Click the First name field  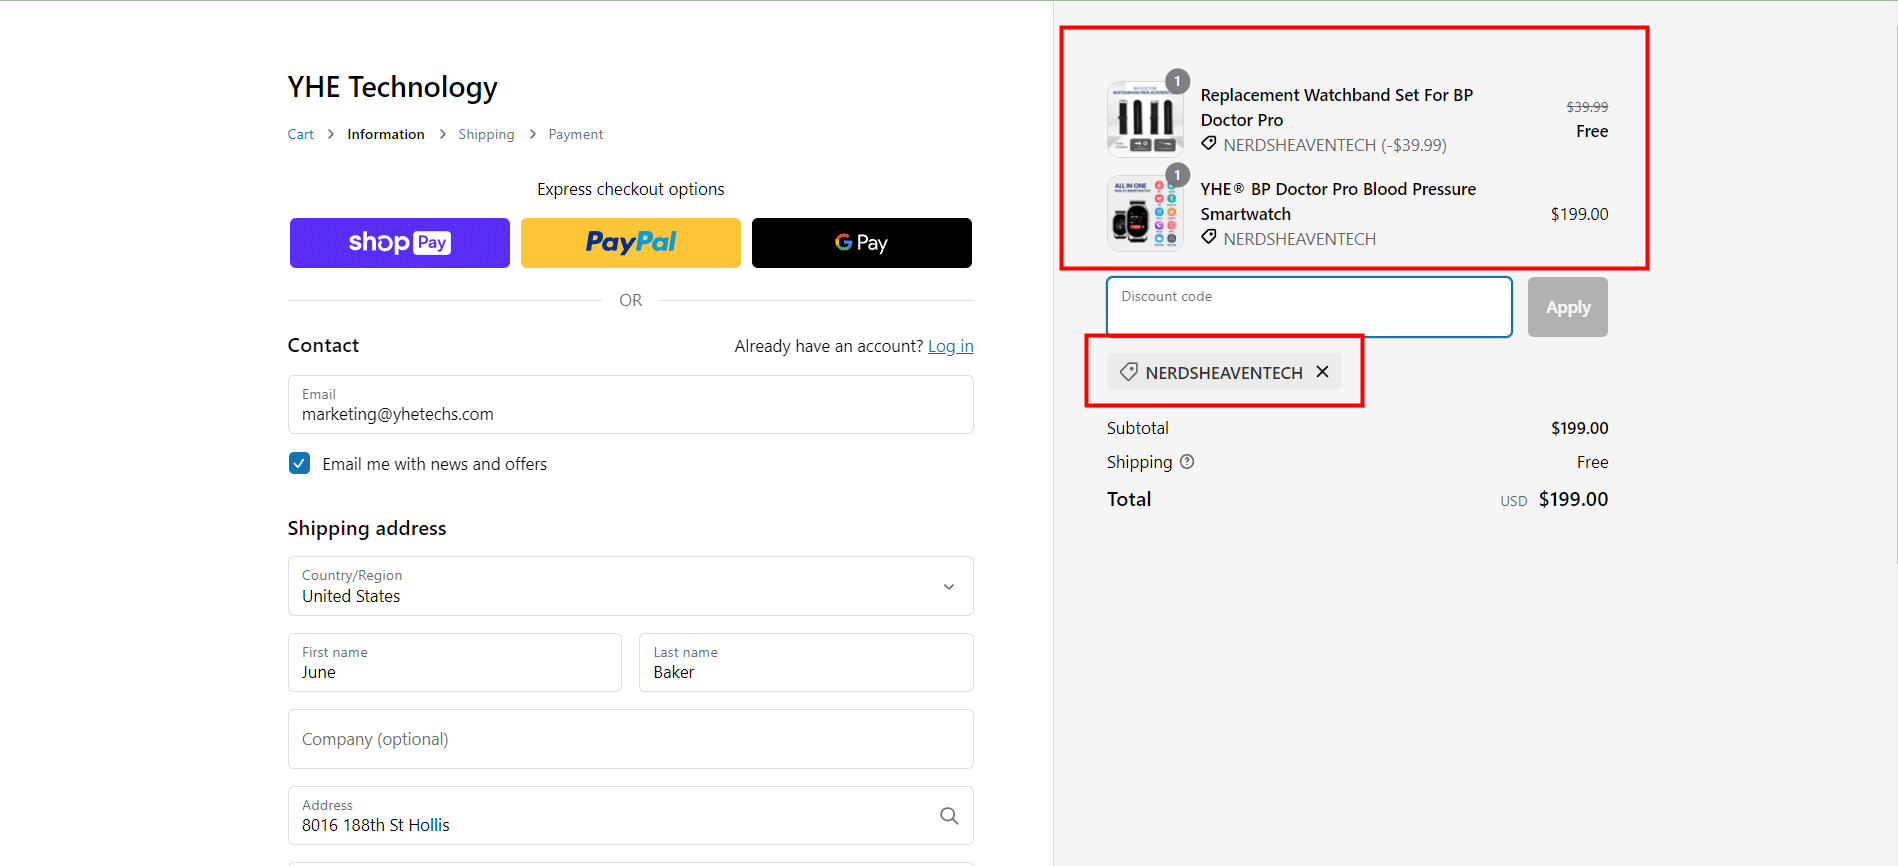[455, 662]
